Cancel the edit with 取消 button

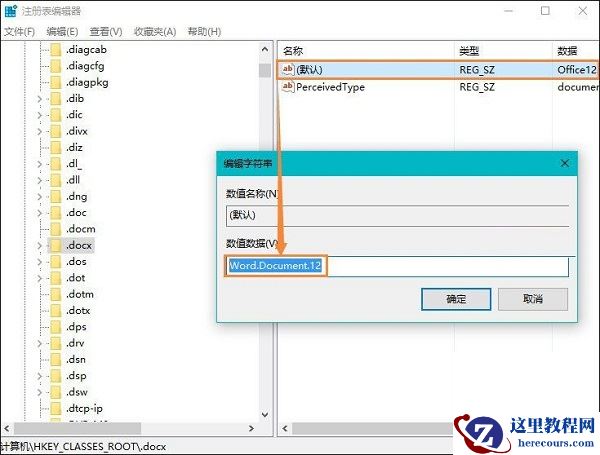533,299
